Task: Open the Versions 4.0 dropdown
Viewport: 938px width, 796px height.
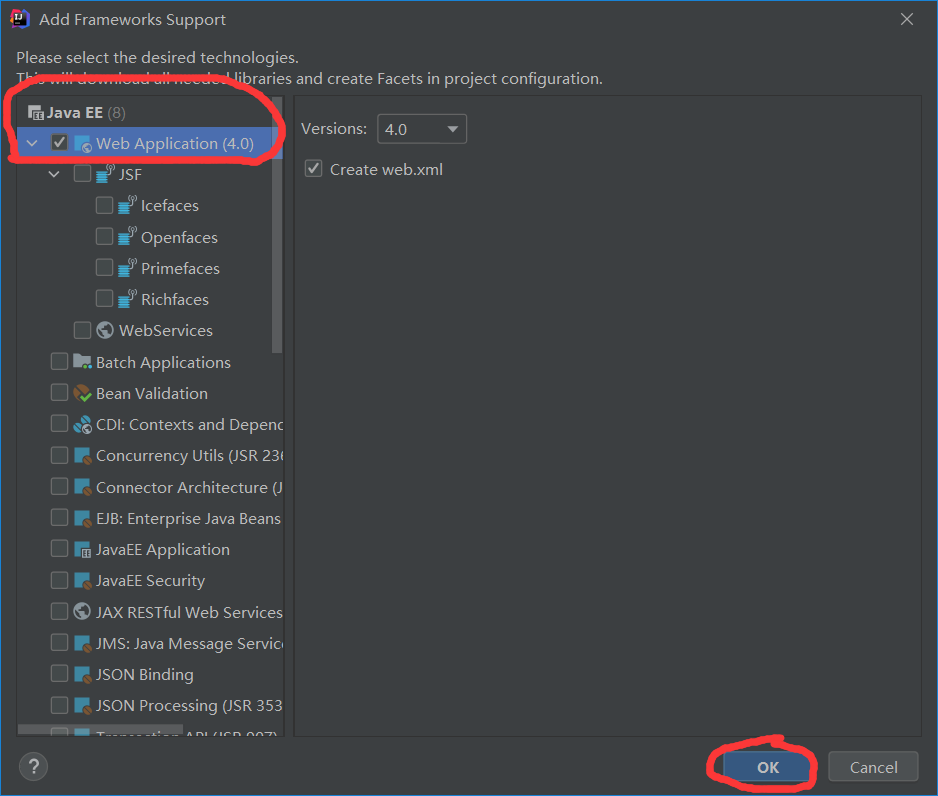Action: coord(422,129)
